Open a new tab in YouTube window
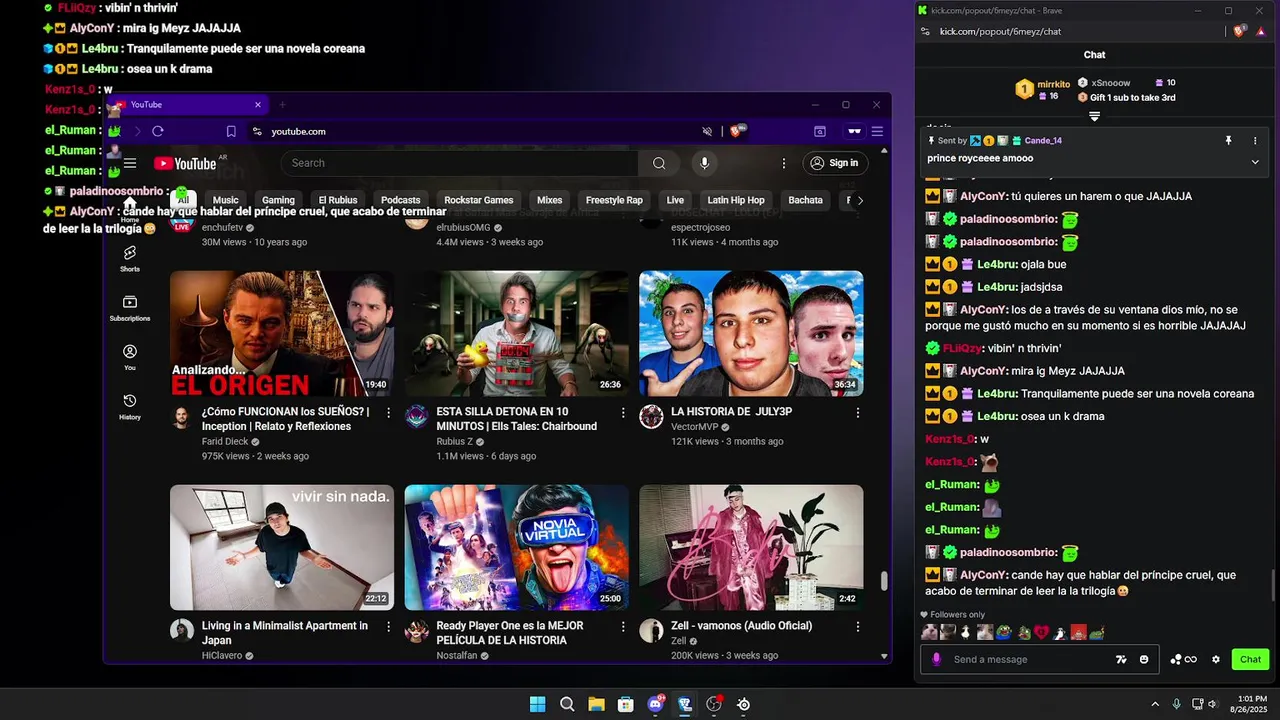 click(282, 105)
